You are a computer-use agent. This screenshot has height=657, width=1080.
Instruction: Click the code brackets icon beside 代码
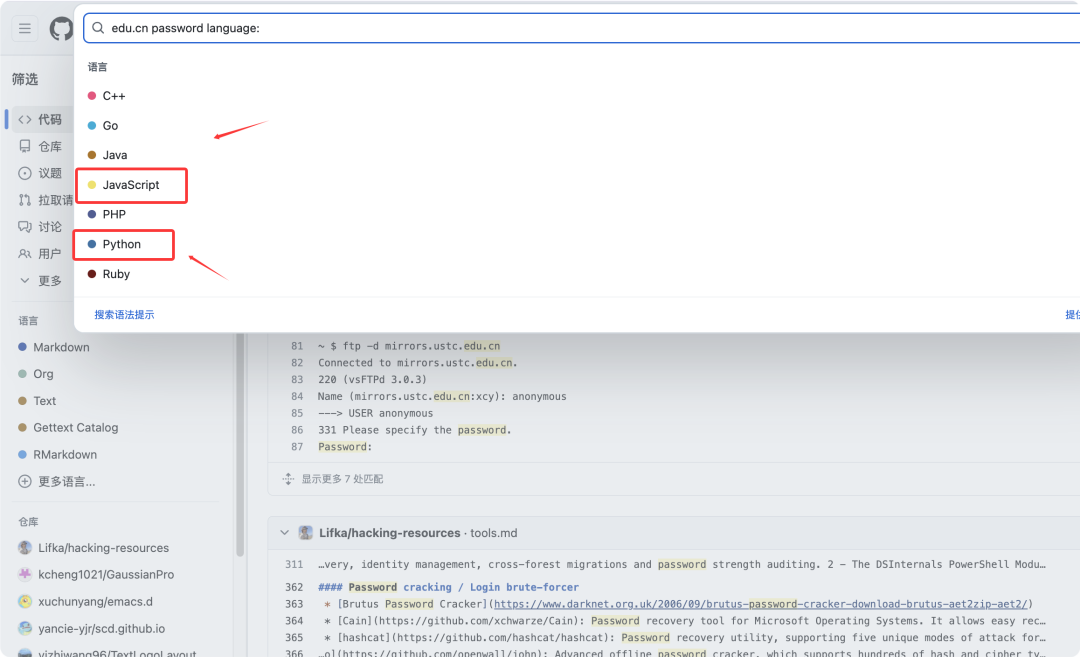tap(25, 119)
